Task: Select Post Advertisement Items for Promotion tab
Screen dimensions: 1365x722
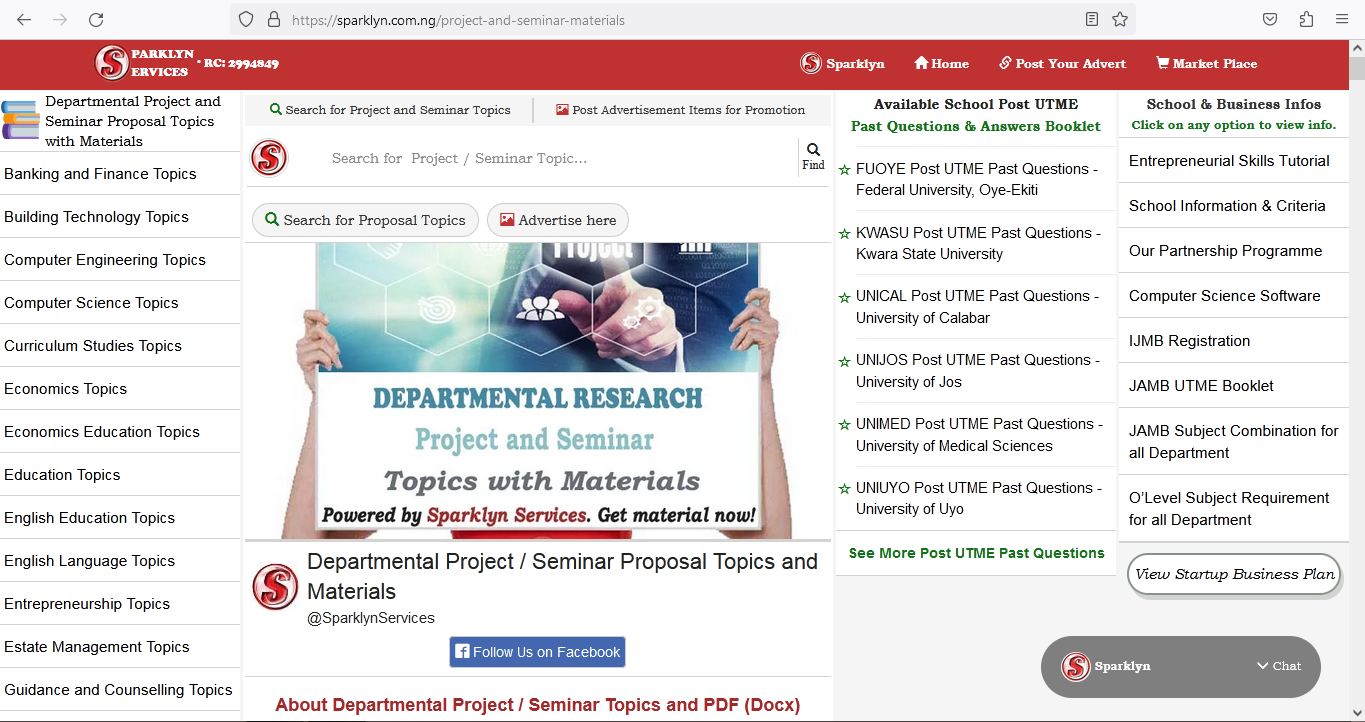Action: tap(680, 110)
